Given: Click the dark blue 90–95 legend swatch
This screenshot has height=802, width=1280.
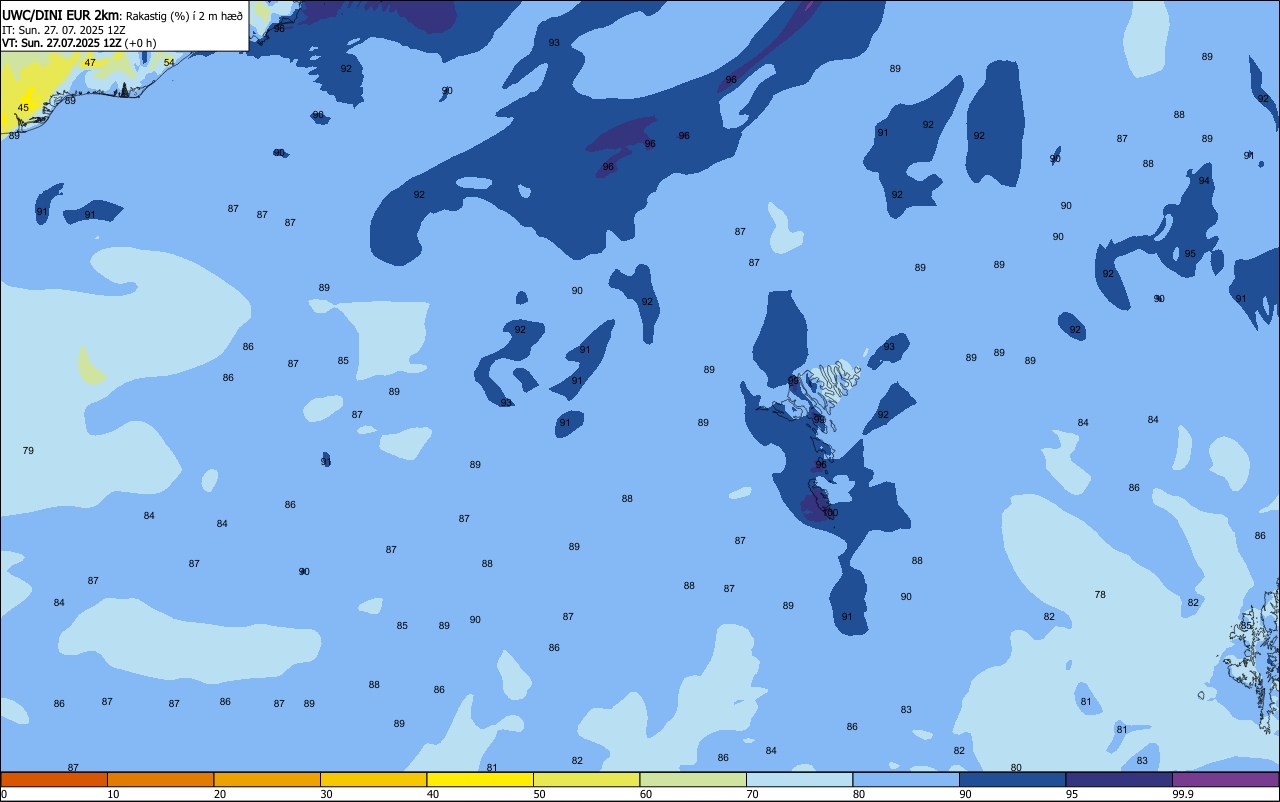Looking at the screenshot, I should pos(1012,779).
